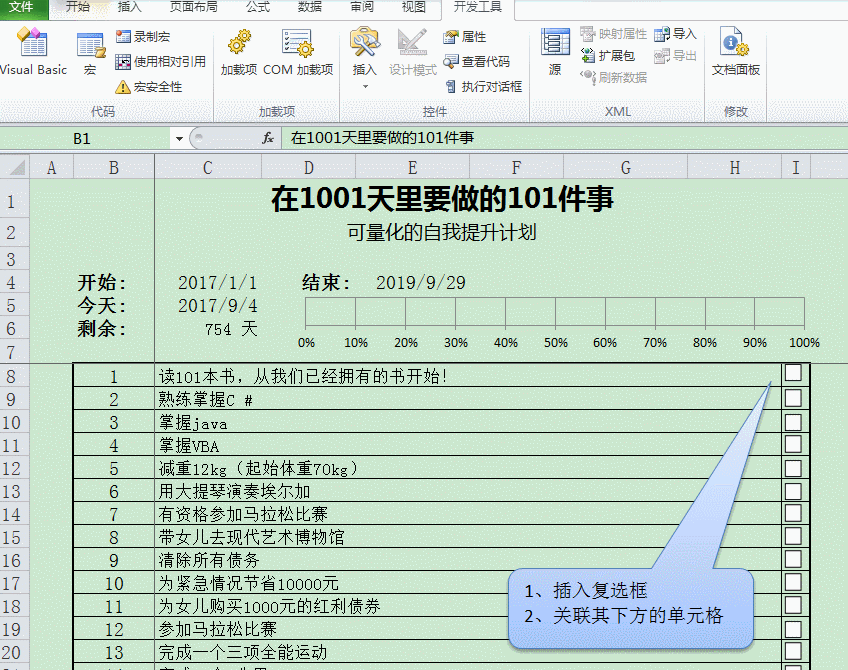This screenshot has height=670, width=848.
Task: Check the box for 减重12kg row
Action: point(793,468)
